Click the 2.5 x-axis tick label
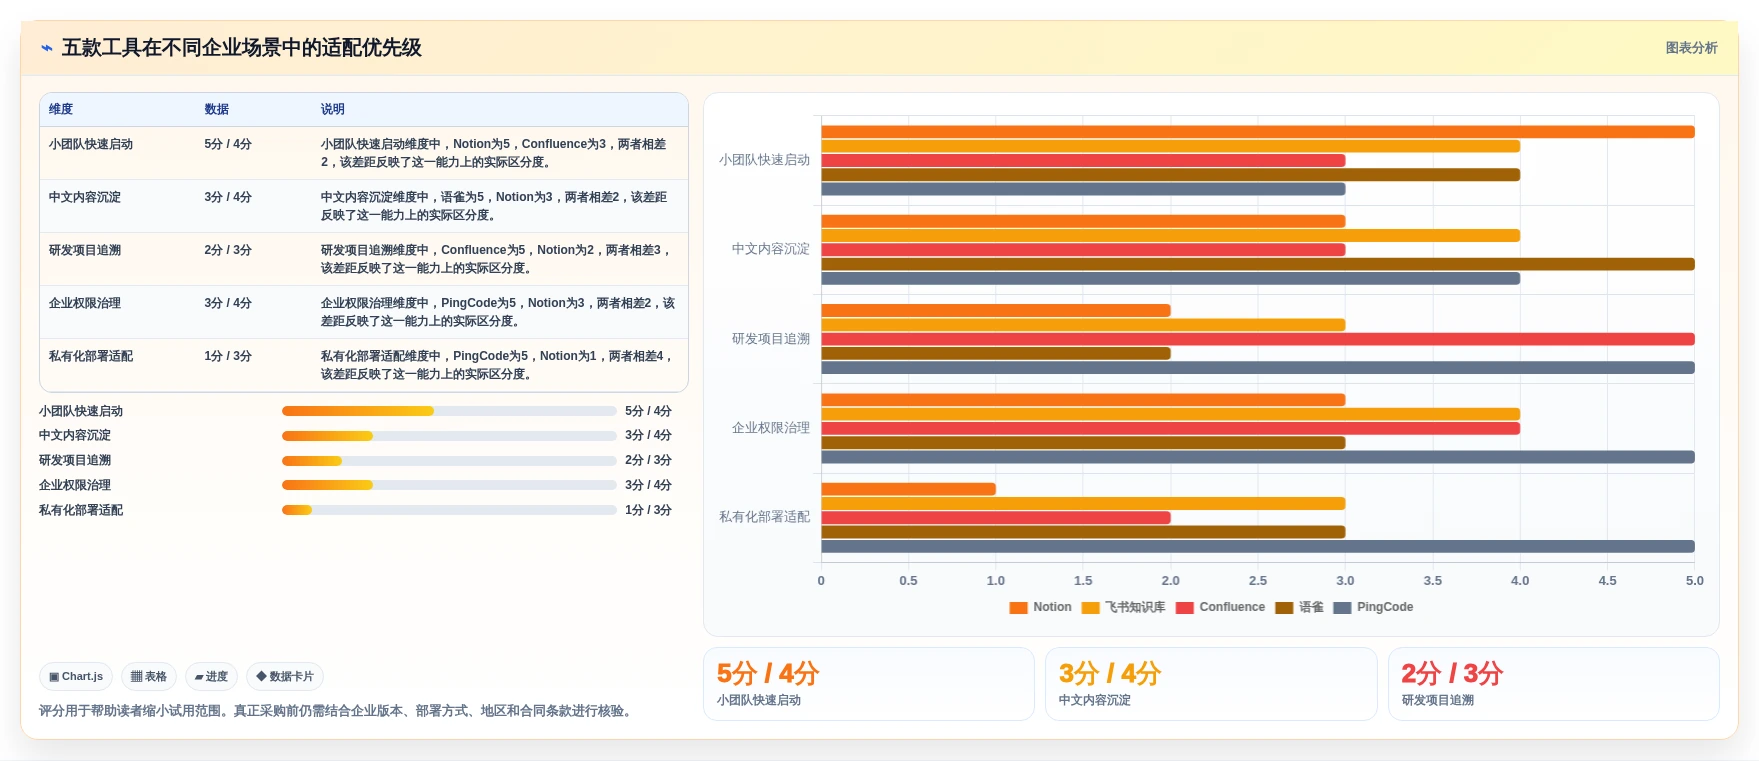The image size is (1759, 761). click(x=1258, y=581)
